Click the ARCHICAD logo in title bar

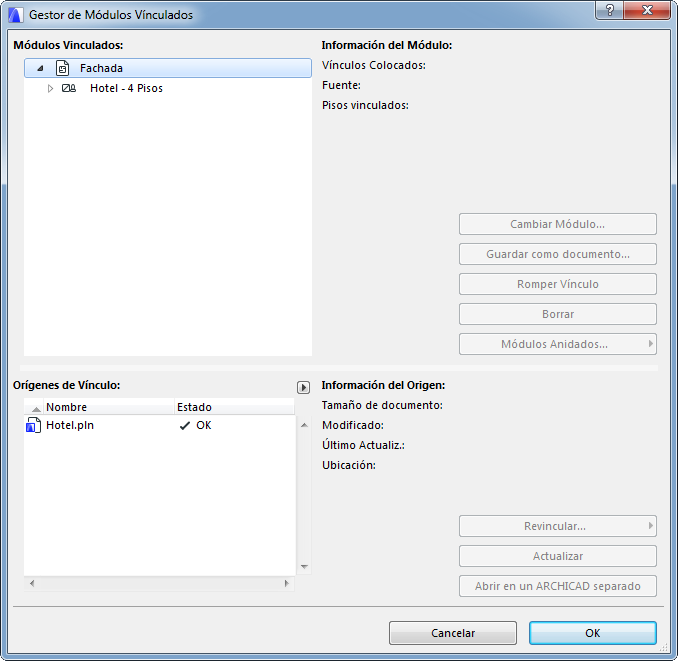(16, 14)
